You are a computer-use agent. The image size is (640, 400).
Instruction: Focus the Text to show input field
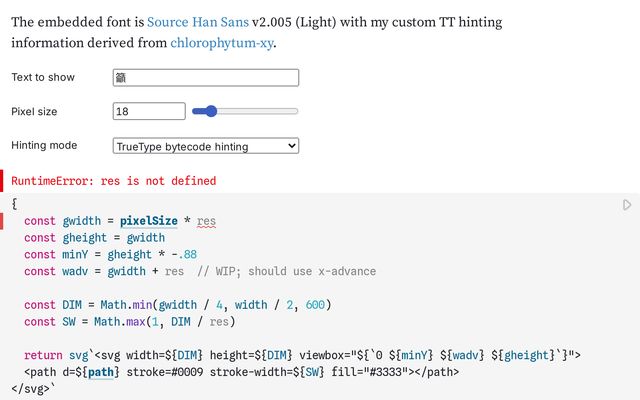(x=206, y=78)
